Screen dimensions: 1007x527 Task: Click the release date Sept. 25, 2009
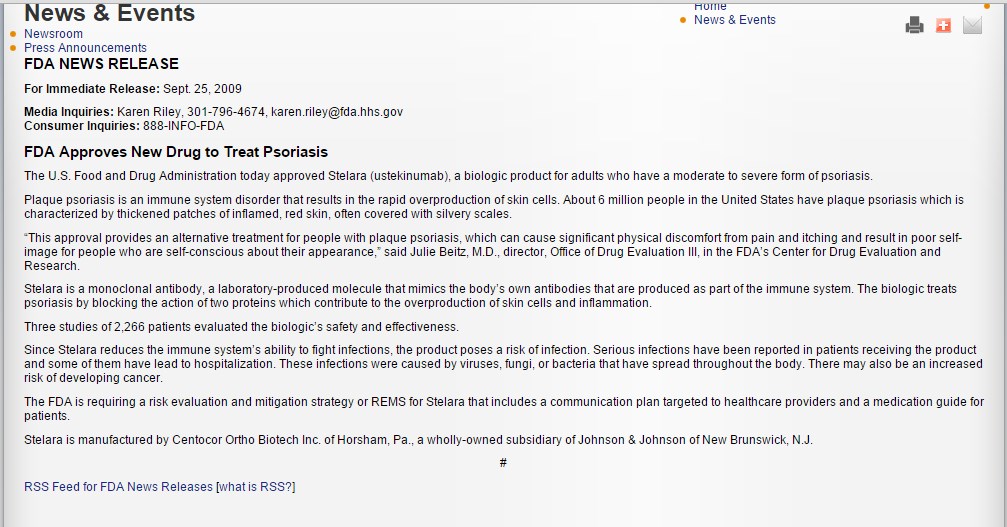click(203, 89)
